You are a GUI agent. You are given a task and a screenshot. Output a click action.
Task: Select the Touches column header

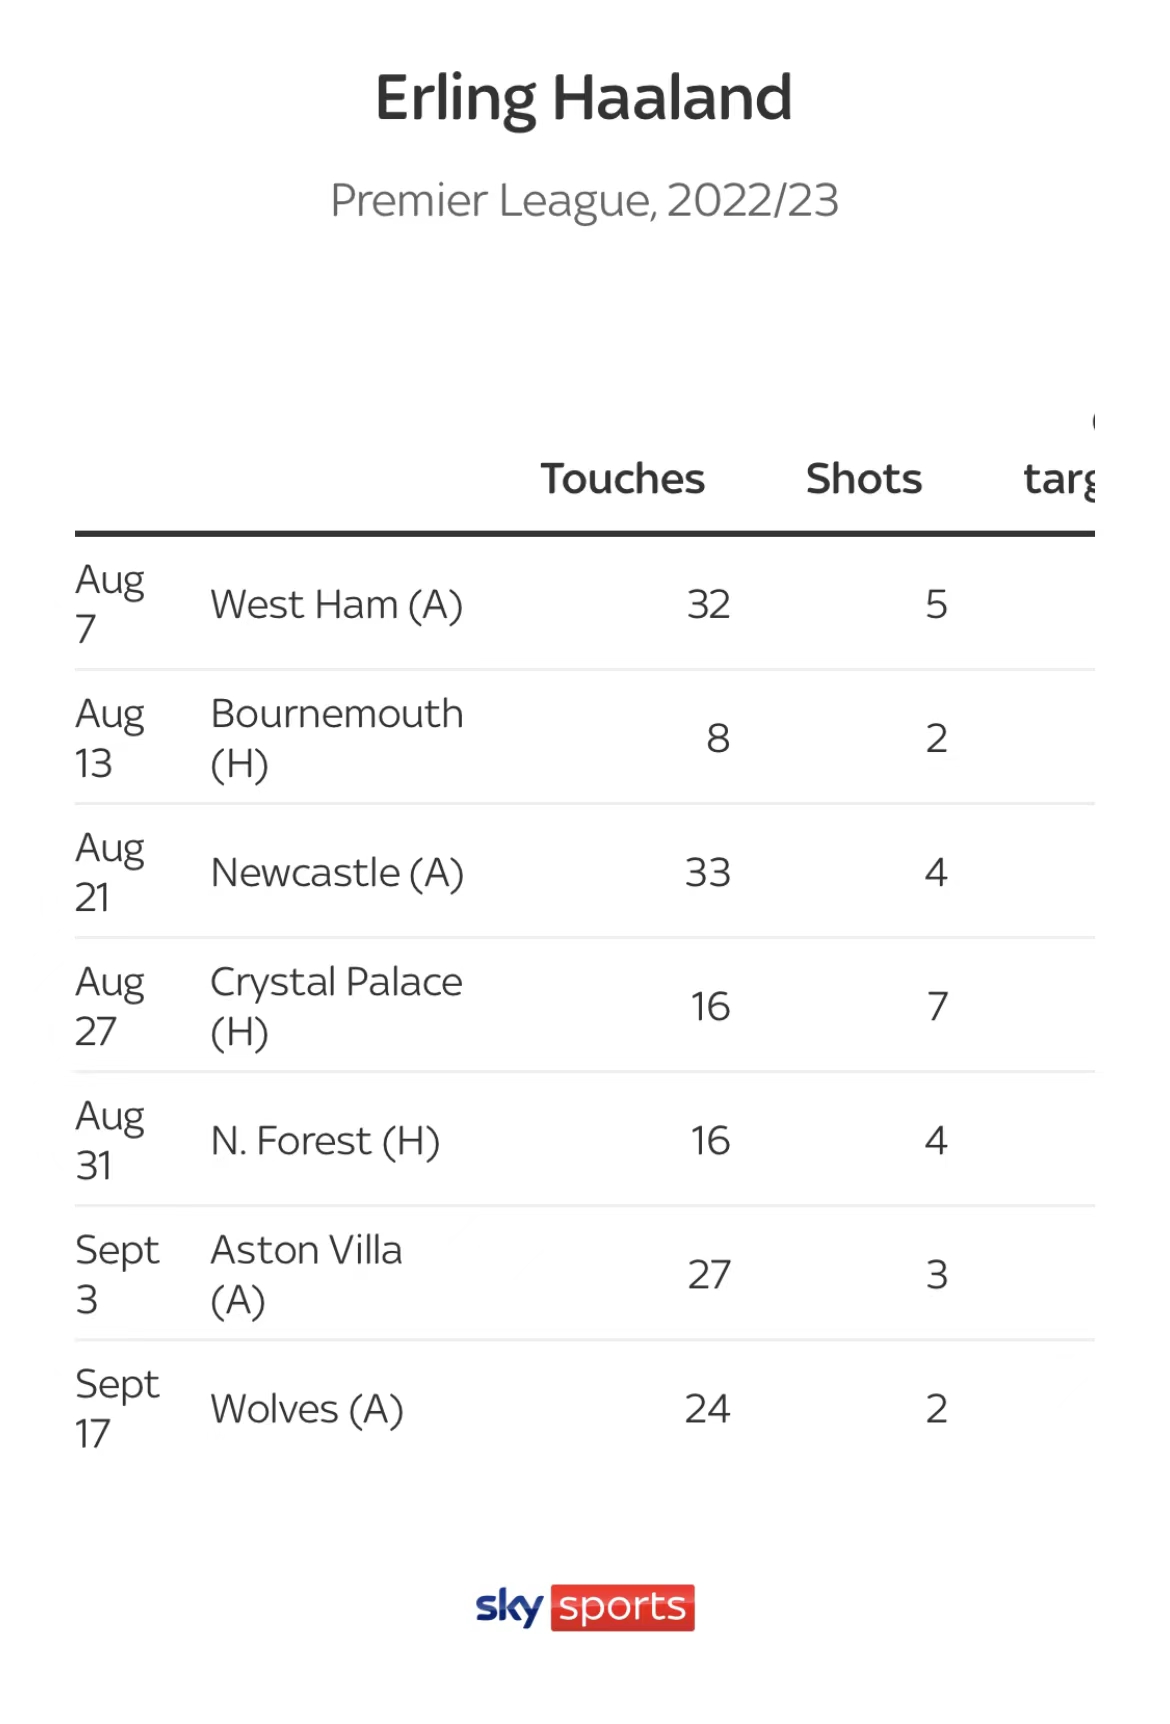point(622,479)
